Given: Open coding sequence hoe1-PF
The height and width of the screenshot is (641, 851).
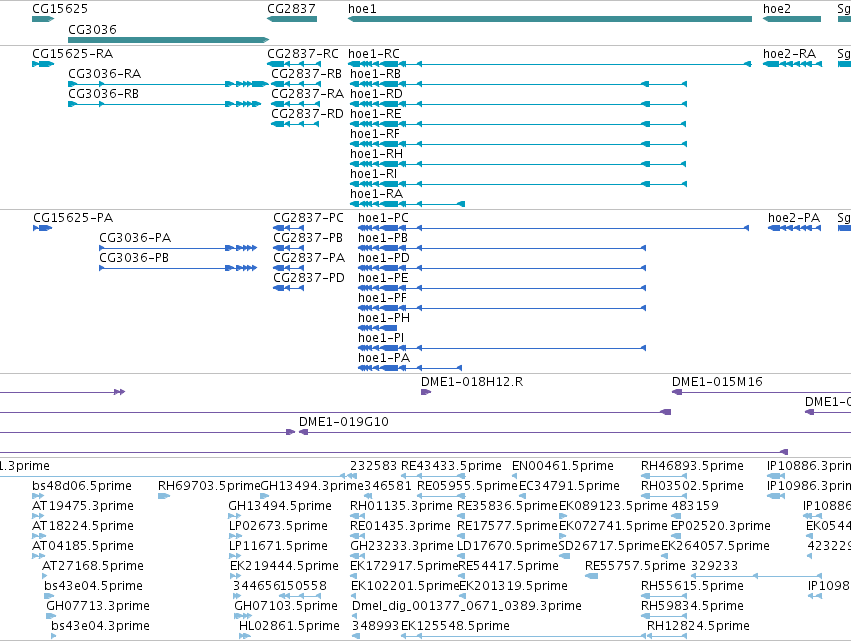Looking at the screenshot, I should point(382,299).
